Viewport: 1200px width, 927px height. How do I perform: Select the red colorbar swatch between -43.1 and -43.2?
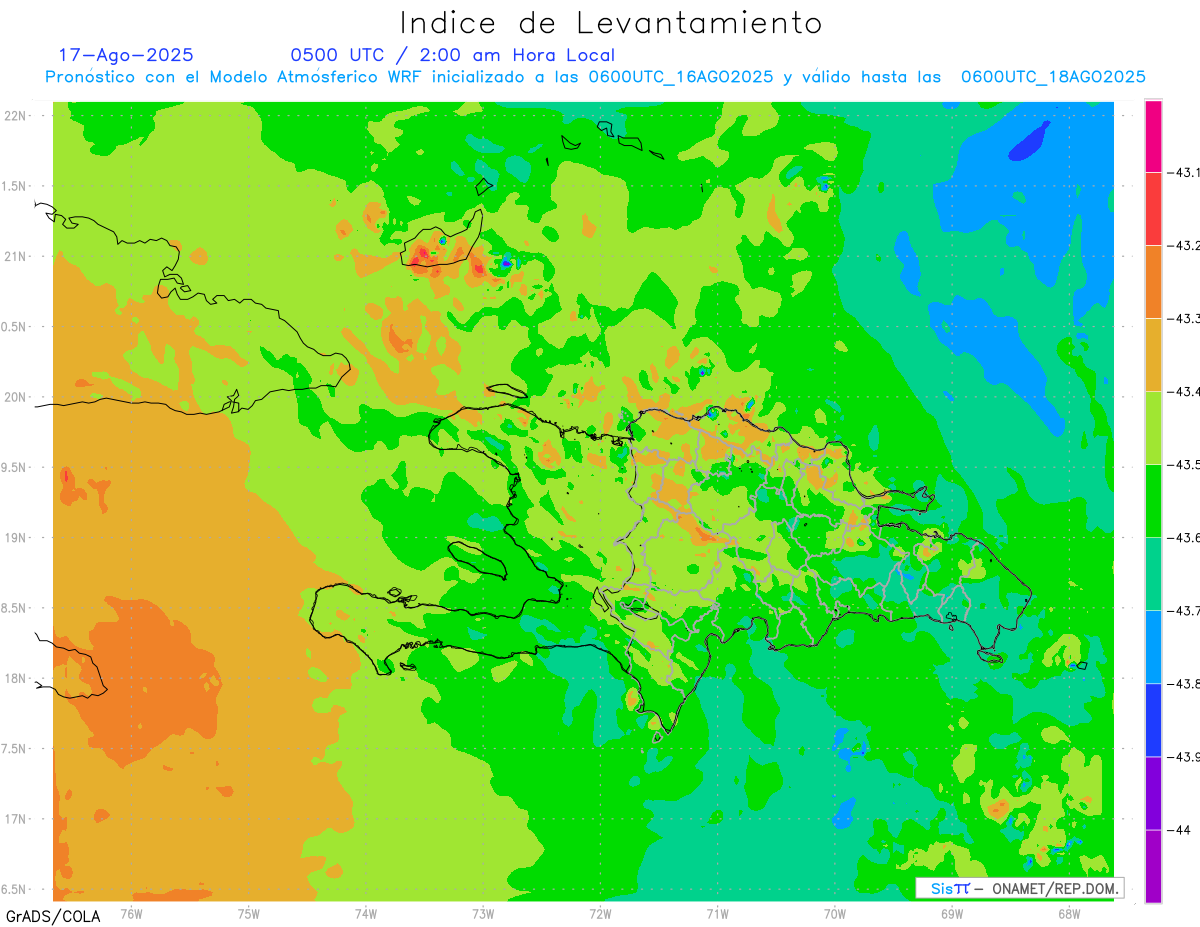1153,209
